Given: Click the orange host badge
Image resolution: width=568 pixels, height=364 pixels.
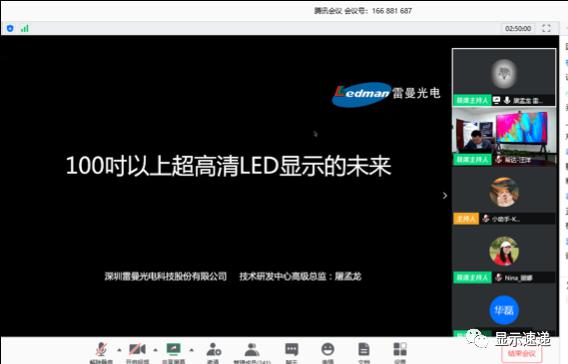Looking at the screenshot, I should pyautogui.click(x=466, y=219).
